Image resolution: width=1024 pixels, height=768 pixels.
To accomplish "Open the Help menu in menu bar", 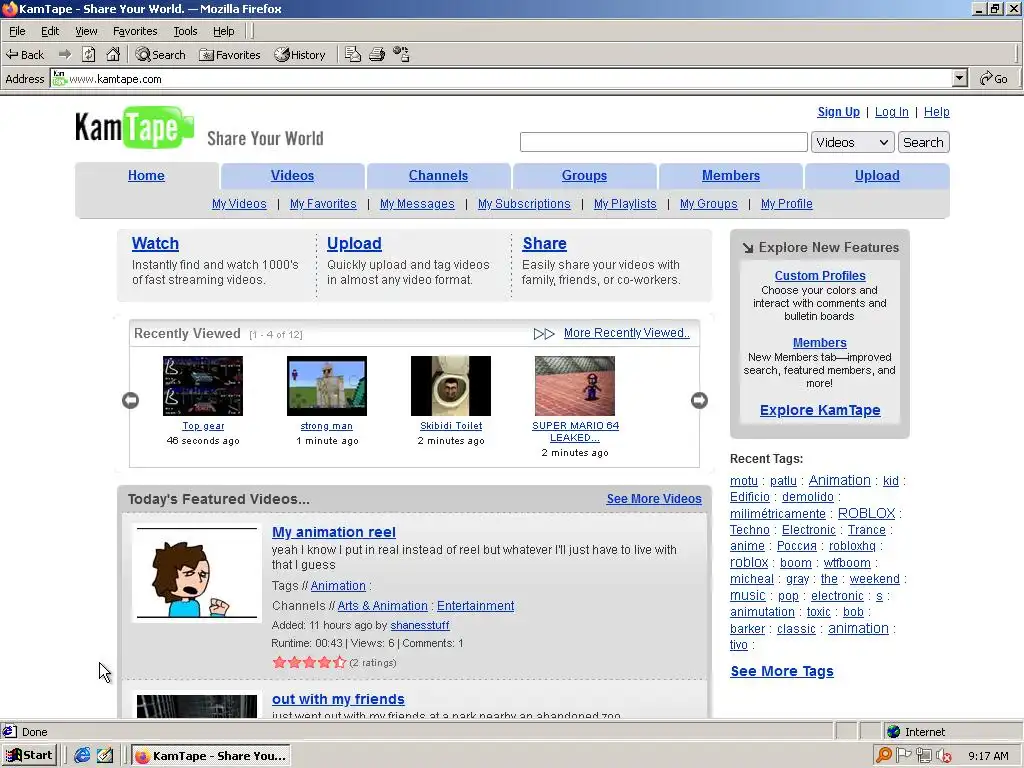I will [223, 31].
